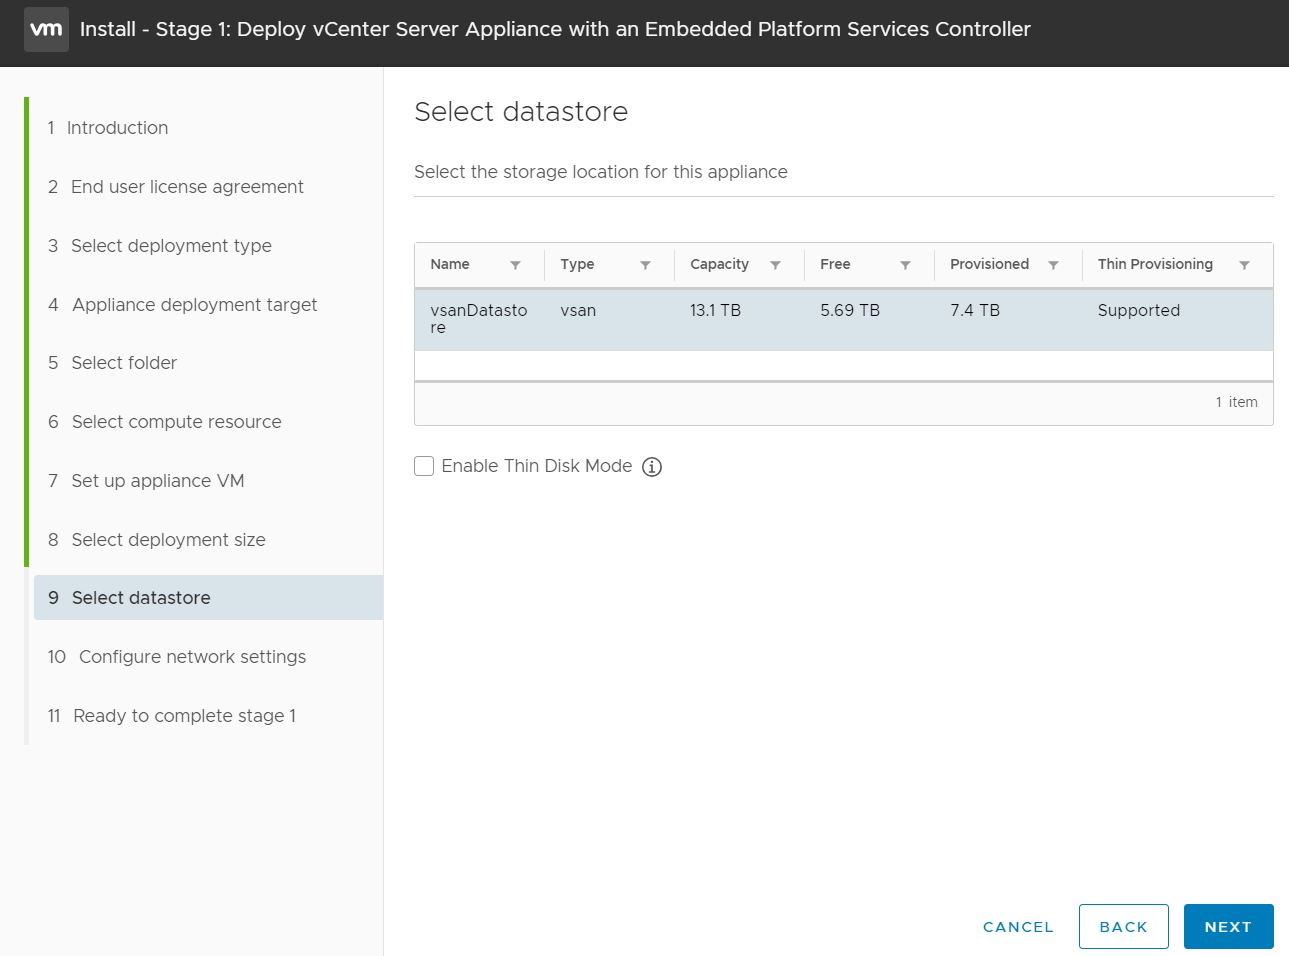This screenshot has height=956, width=1289.
Task: Click the CANCEL button
Action: pos(1018,927)
